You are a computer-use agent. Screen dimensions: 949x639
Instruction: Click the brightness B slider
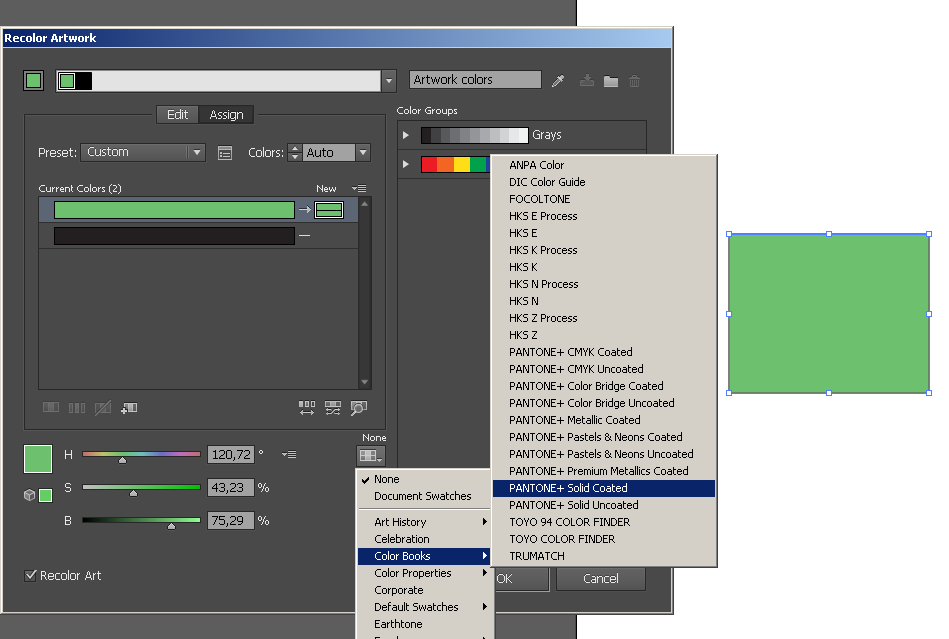pos(141,520)
